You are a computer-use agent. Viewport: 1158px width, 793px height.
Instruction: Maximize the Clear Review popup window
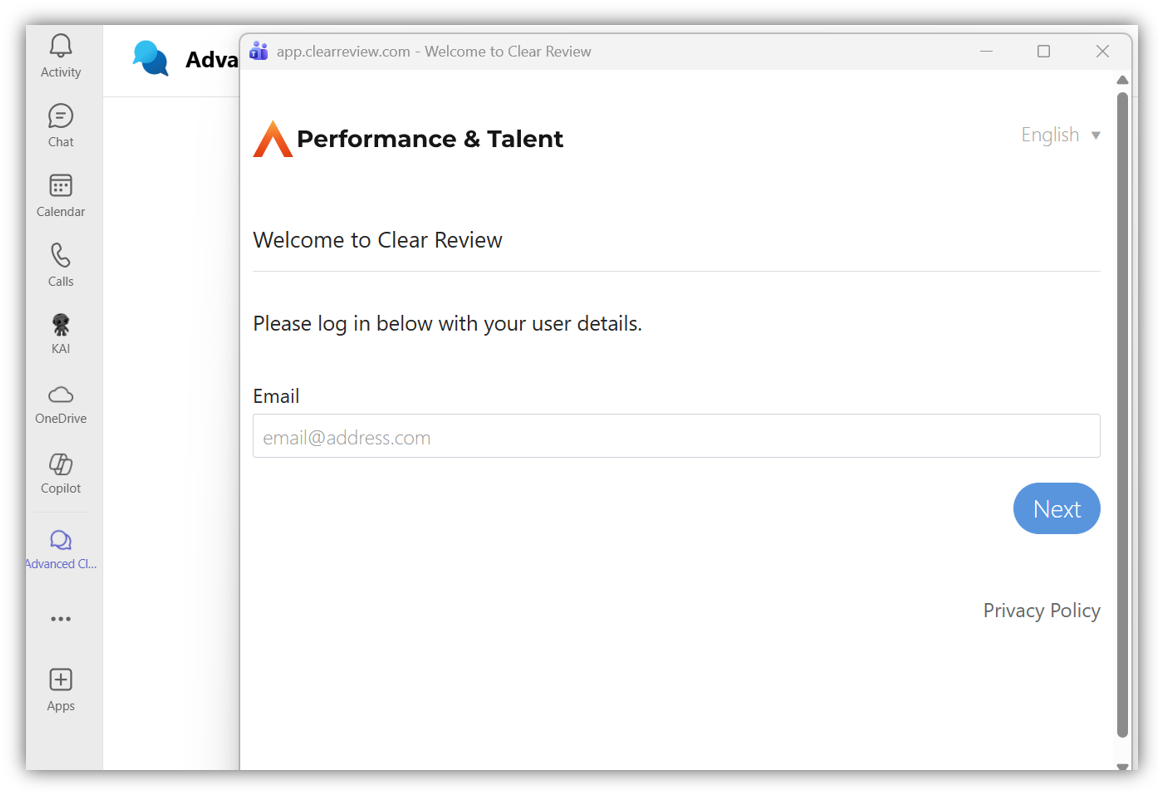[1043, 51]
